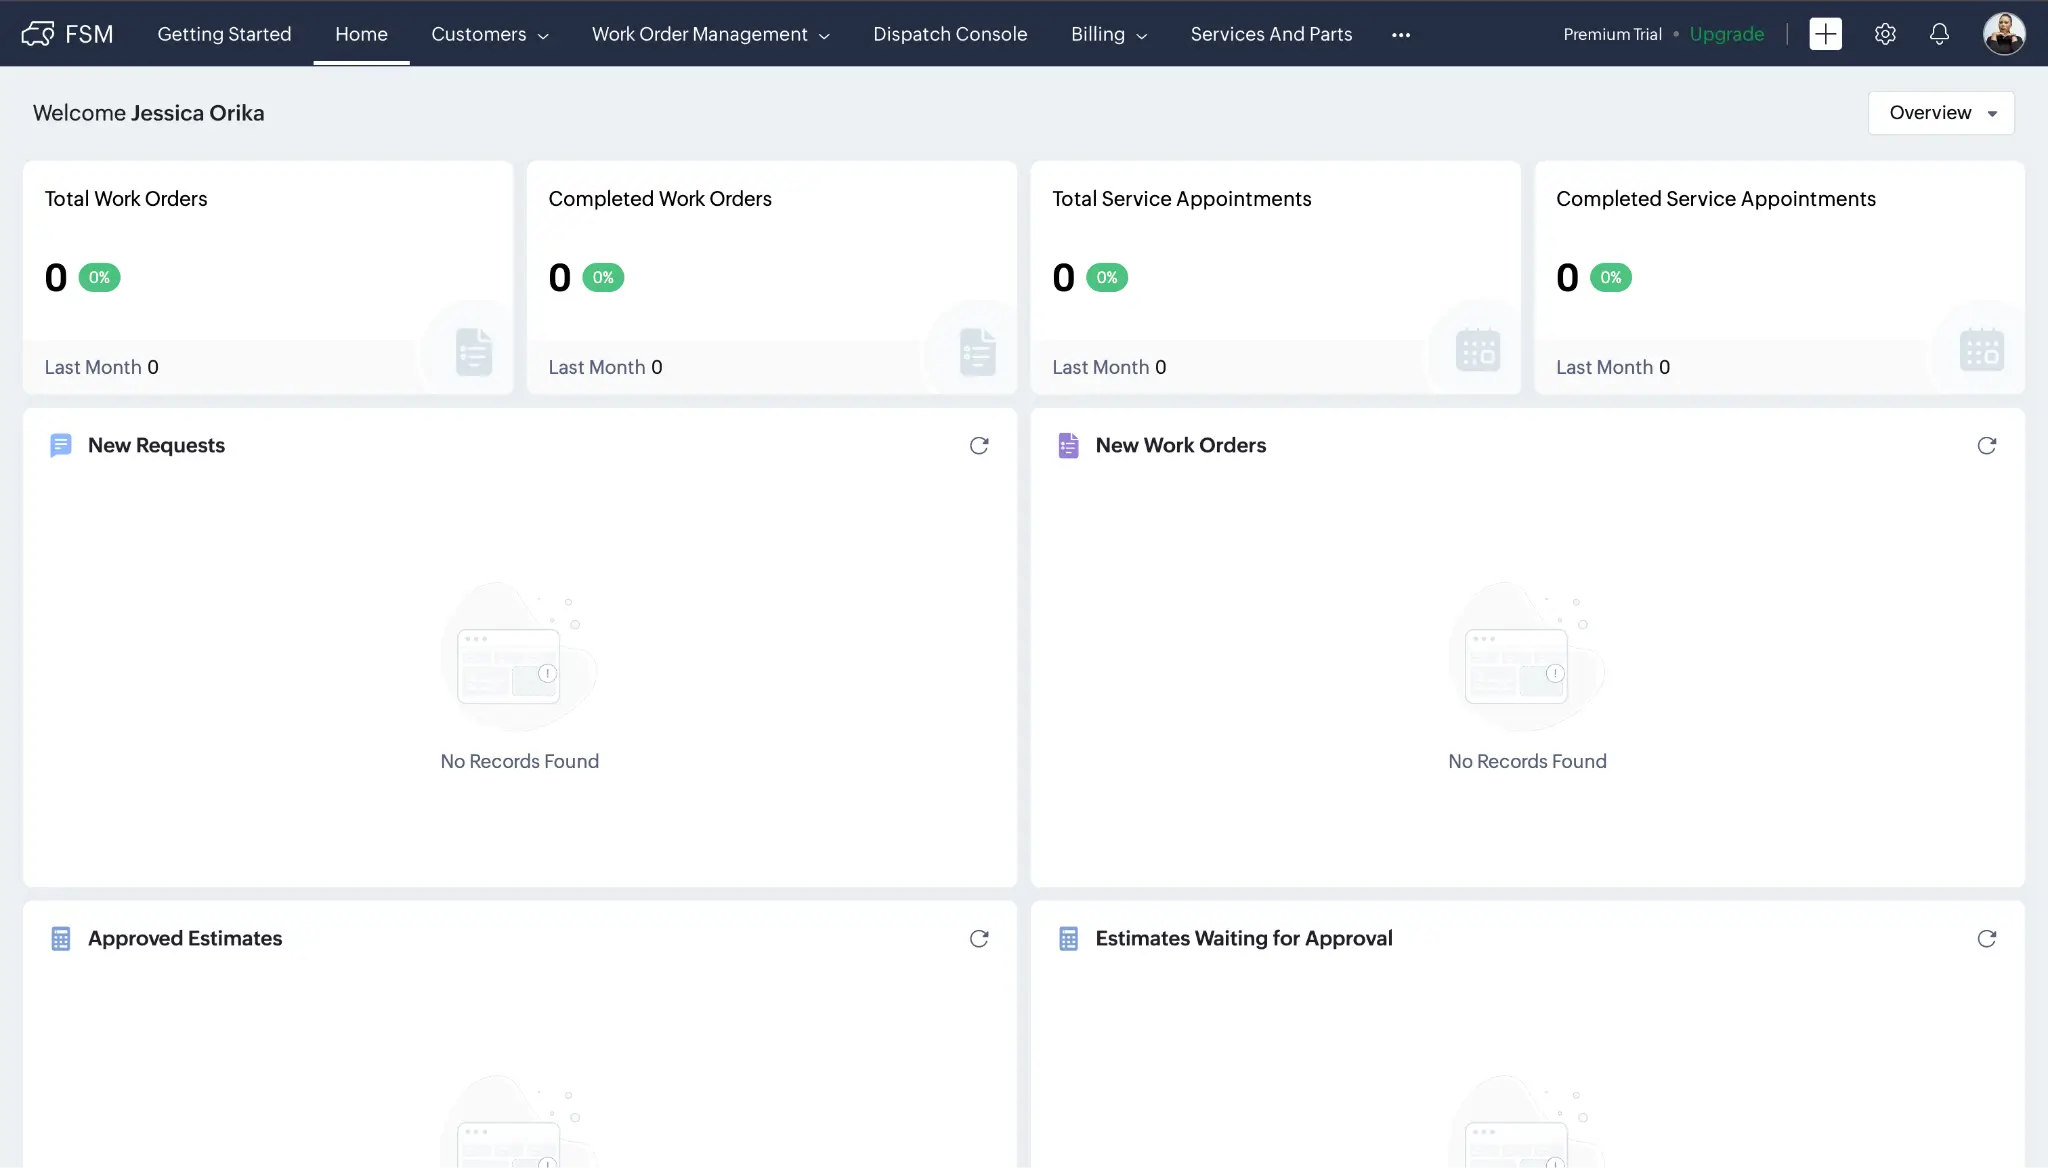Open the Services And Parts tab
This screenshot has width=2048, height=1168.
point(1271,34)
